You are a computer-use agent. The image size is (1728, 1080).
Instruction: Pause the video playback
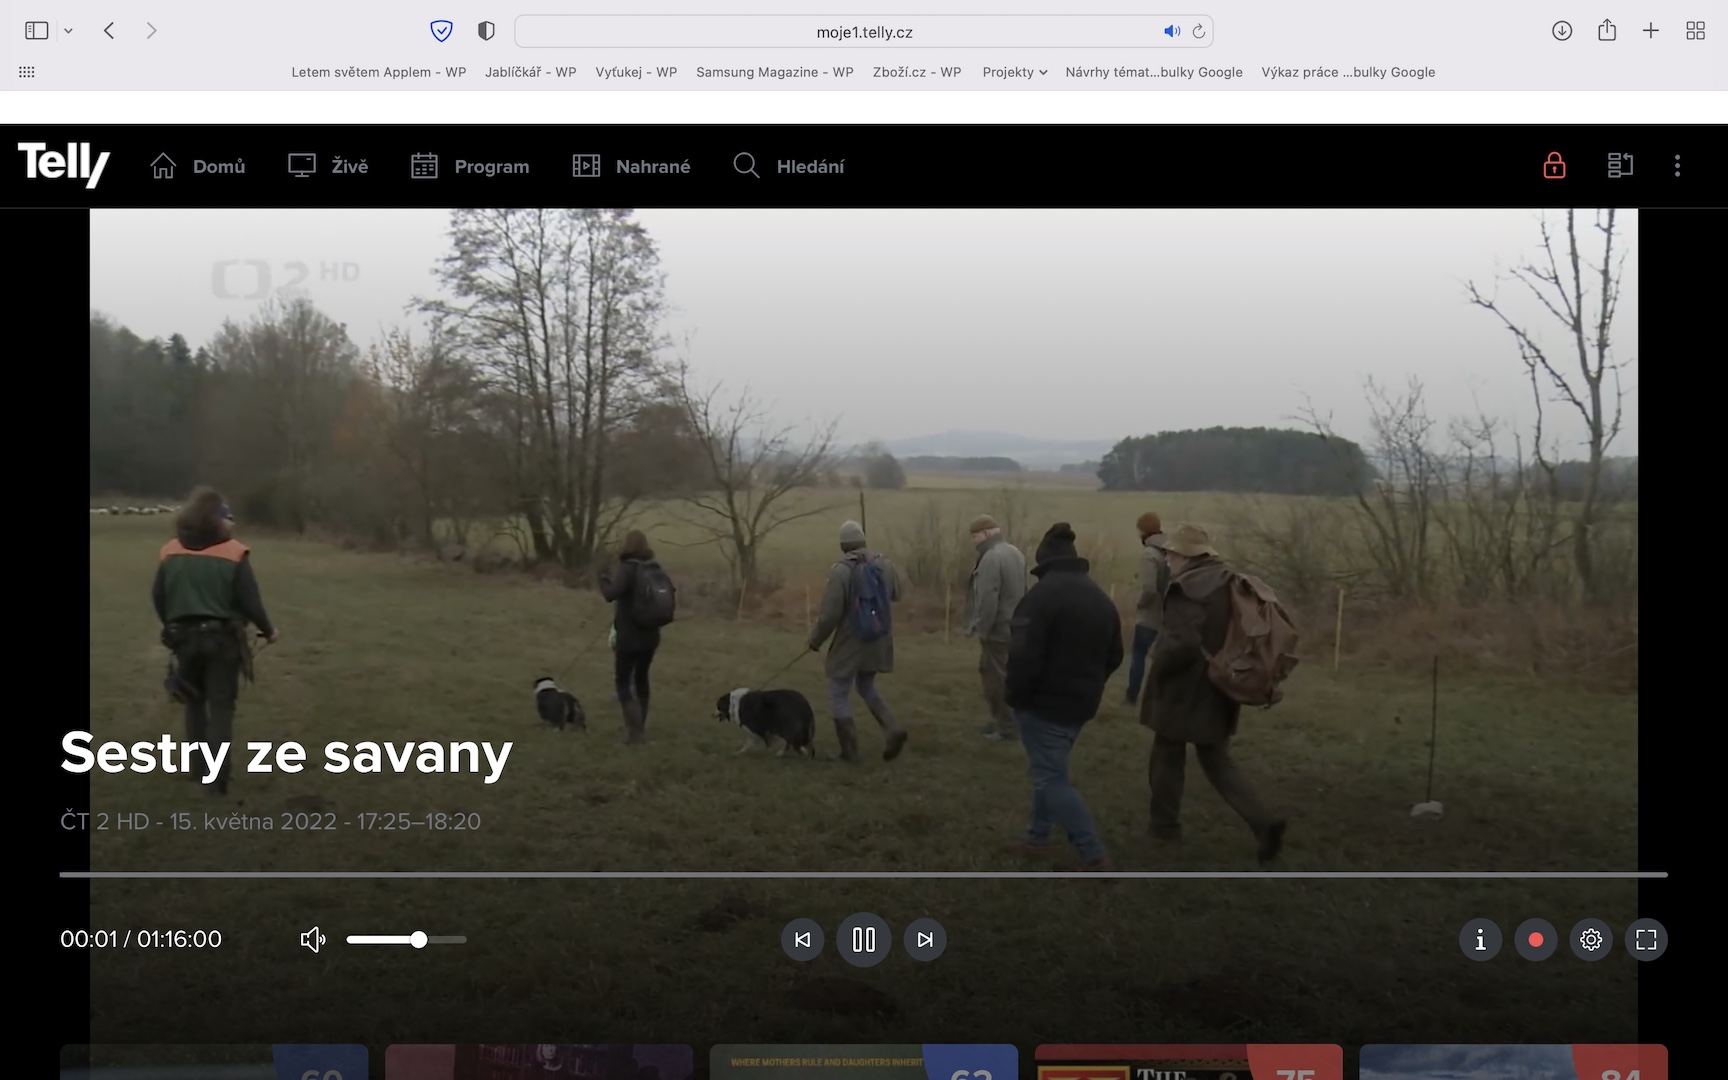(864, 939)
